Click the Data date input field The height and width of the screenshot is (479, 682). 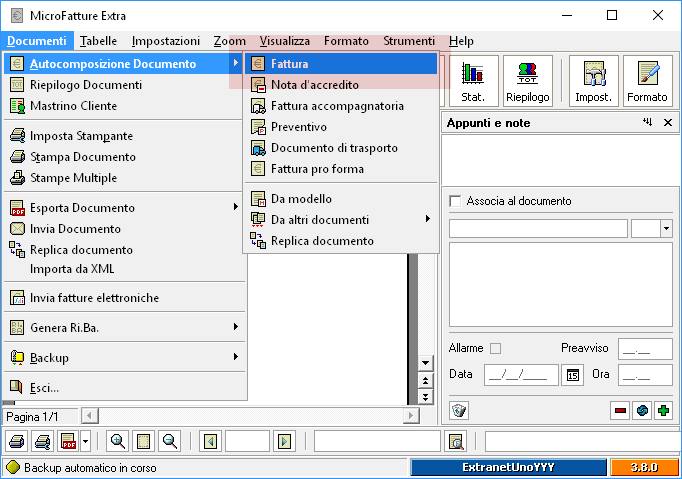tap(521, 375)
